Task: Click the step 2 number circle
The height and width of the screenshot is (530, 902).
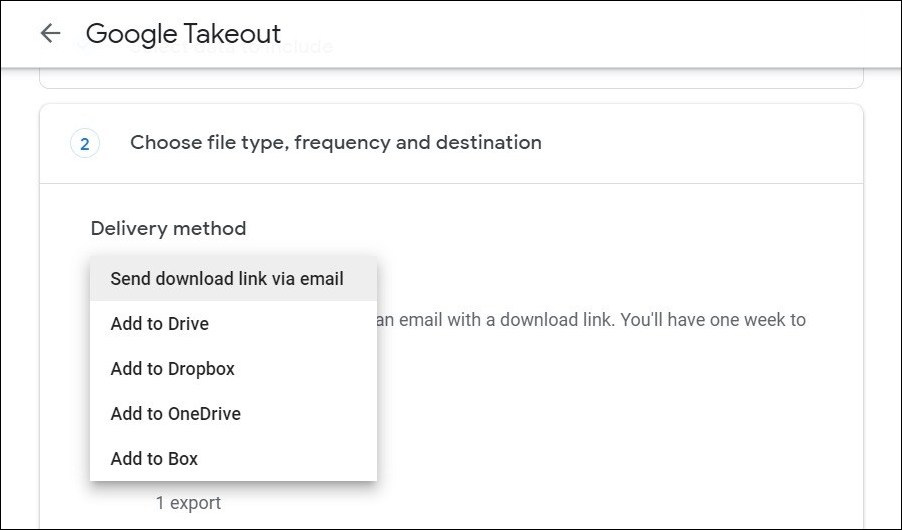Action: tap(84, 144)
